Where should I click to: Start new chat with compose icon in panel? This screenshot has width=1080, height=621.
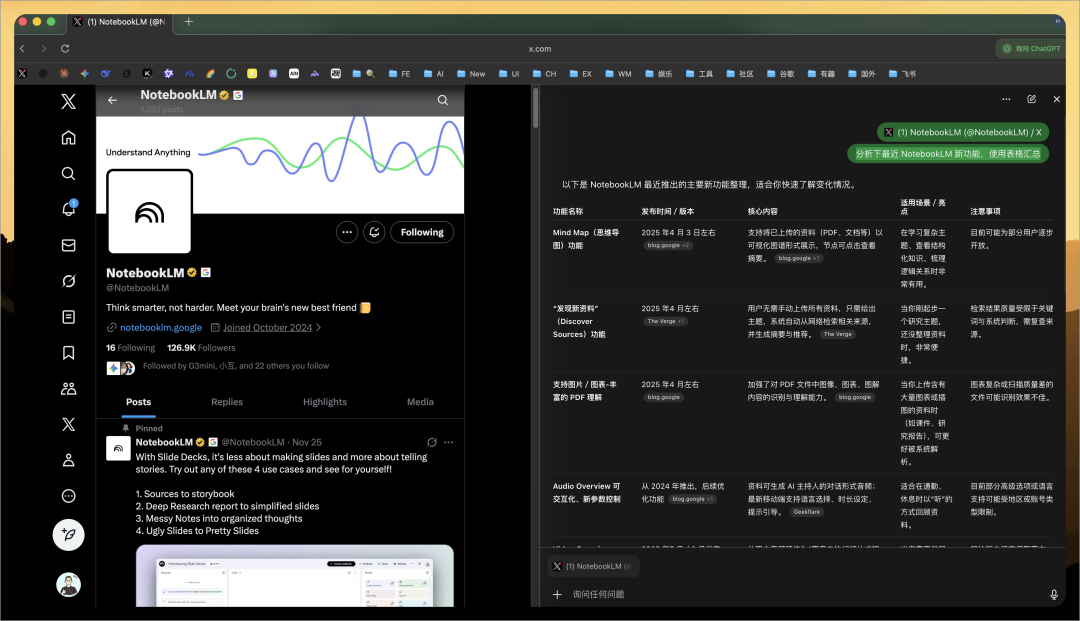click(x=1032, y=99)
